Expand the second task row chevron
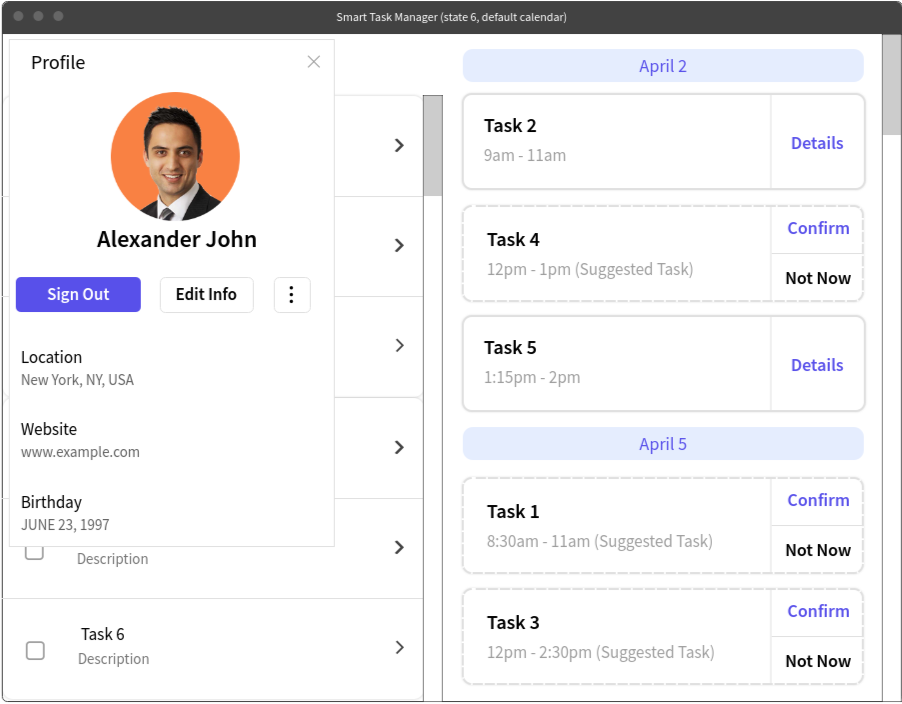 [x=399, y=246]
